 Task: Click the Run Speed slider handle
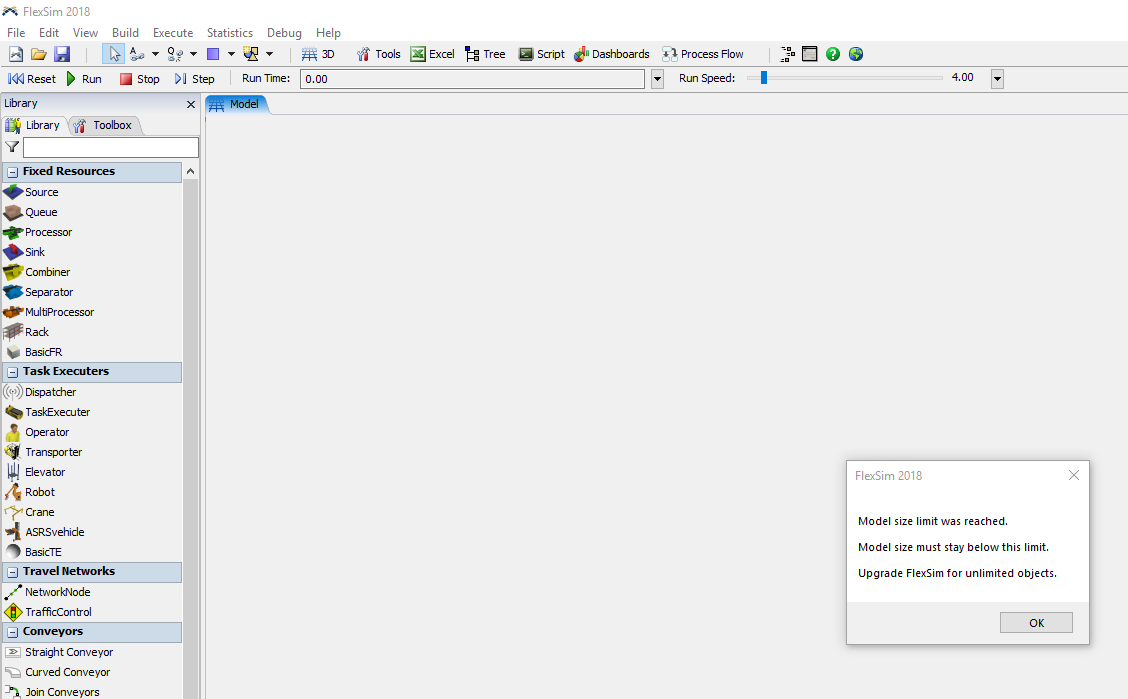764,78
